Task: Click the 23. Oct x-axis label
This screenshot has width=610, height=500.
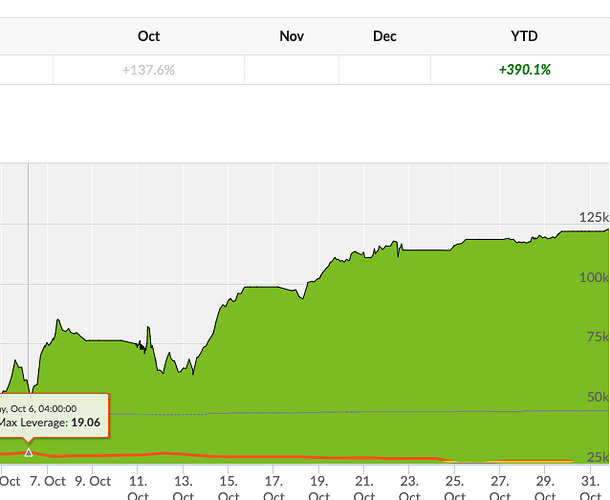Action: point(409,489)
